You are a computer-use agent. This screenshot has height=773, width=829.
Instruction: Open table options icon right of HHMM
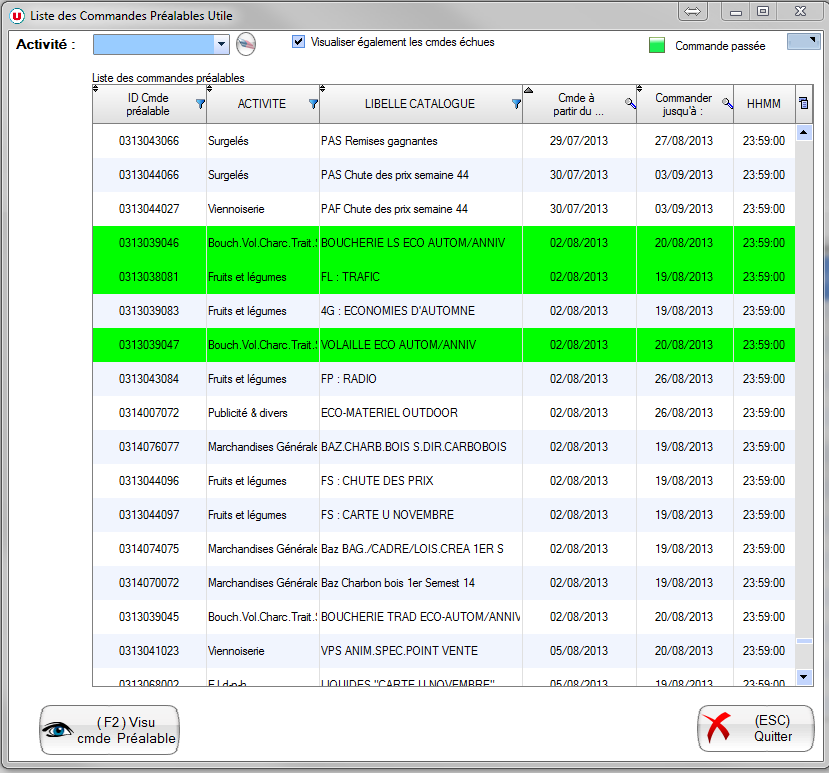click(x=804, y=104)
